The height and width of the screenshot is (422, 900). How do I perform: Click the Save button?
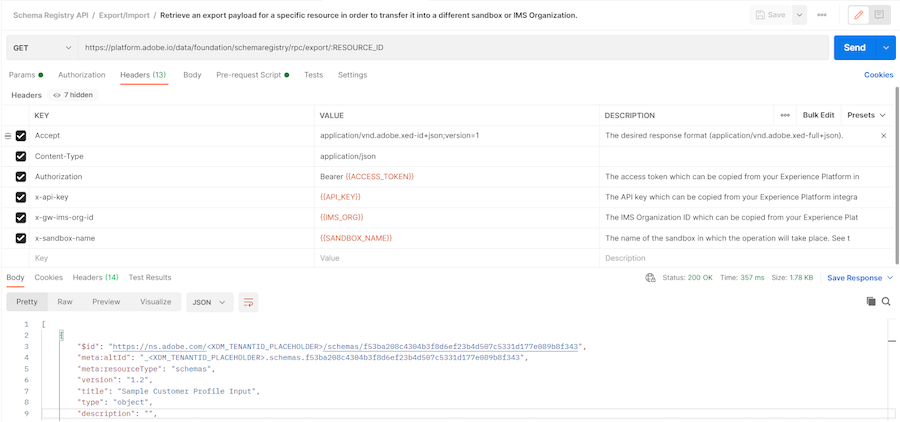tap(771, 15)
